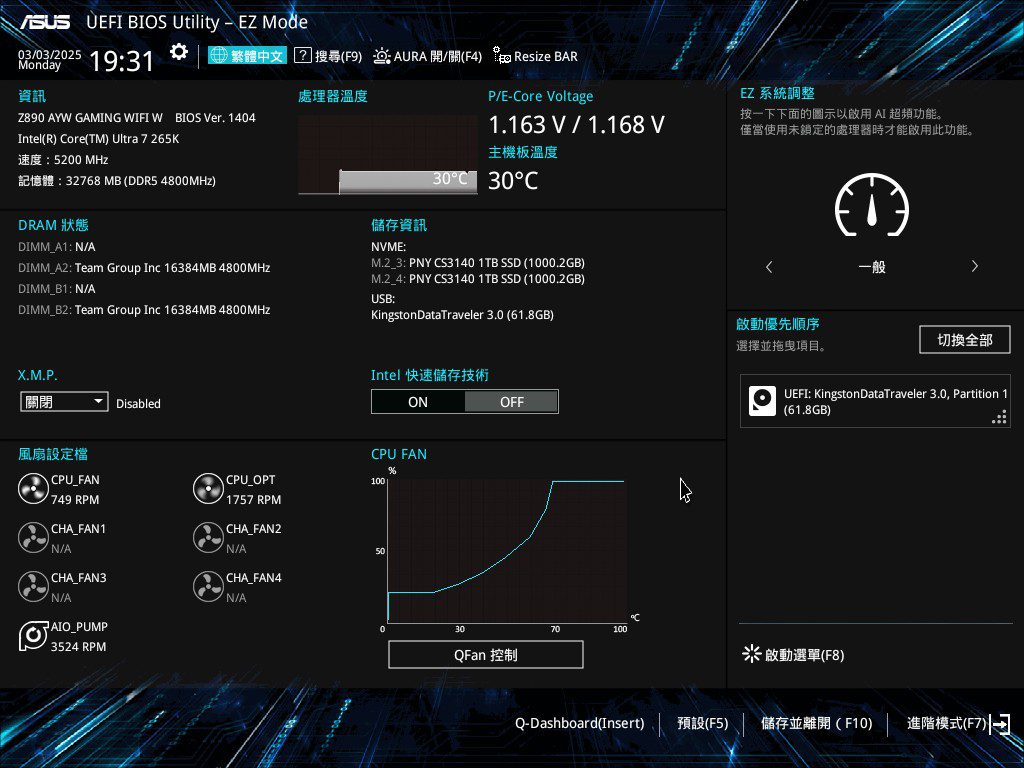Click the CHA_FAN1 fan icon

(x=33, y=538)
